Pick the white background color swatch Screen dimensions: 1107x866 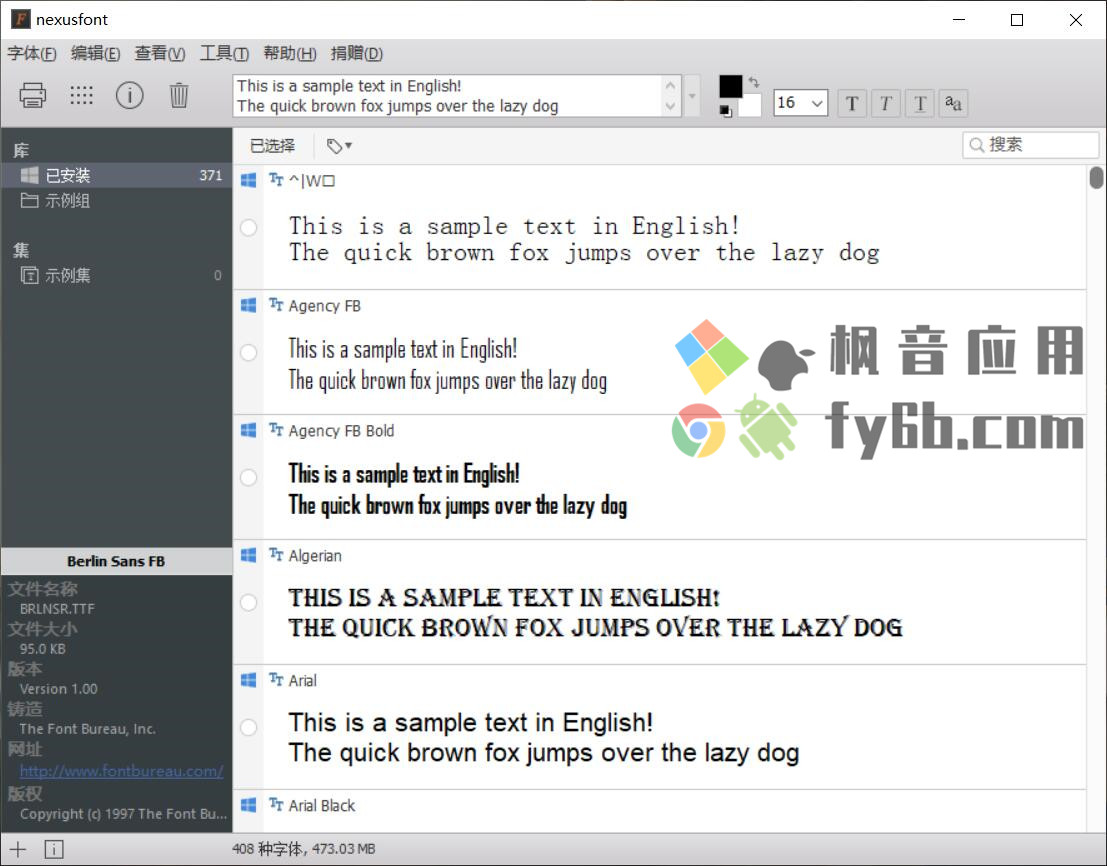pyautogui.click(x=750, y=105)
